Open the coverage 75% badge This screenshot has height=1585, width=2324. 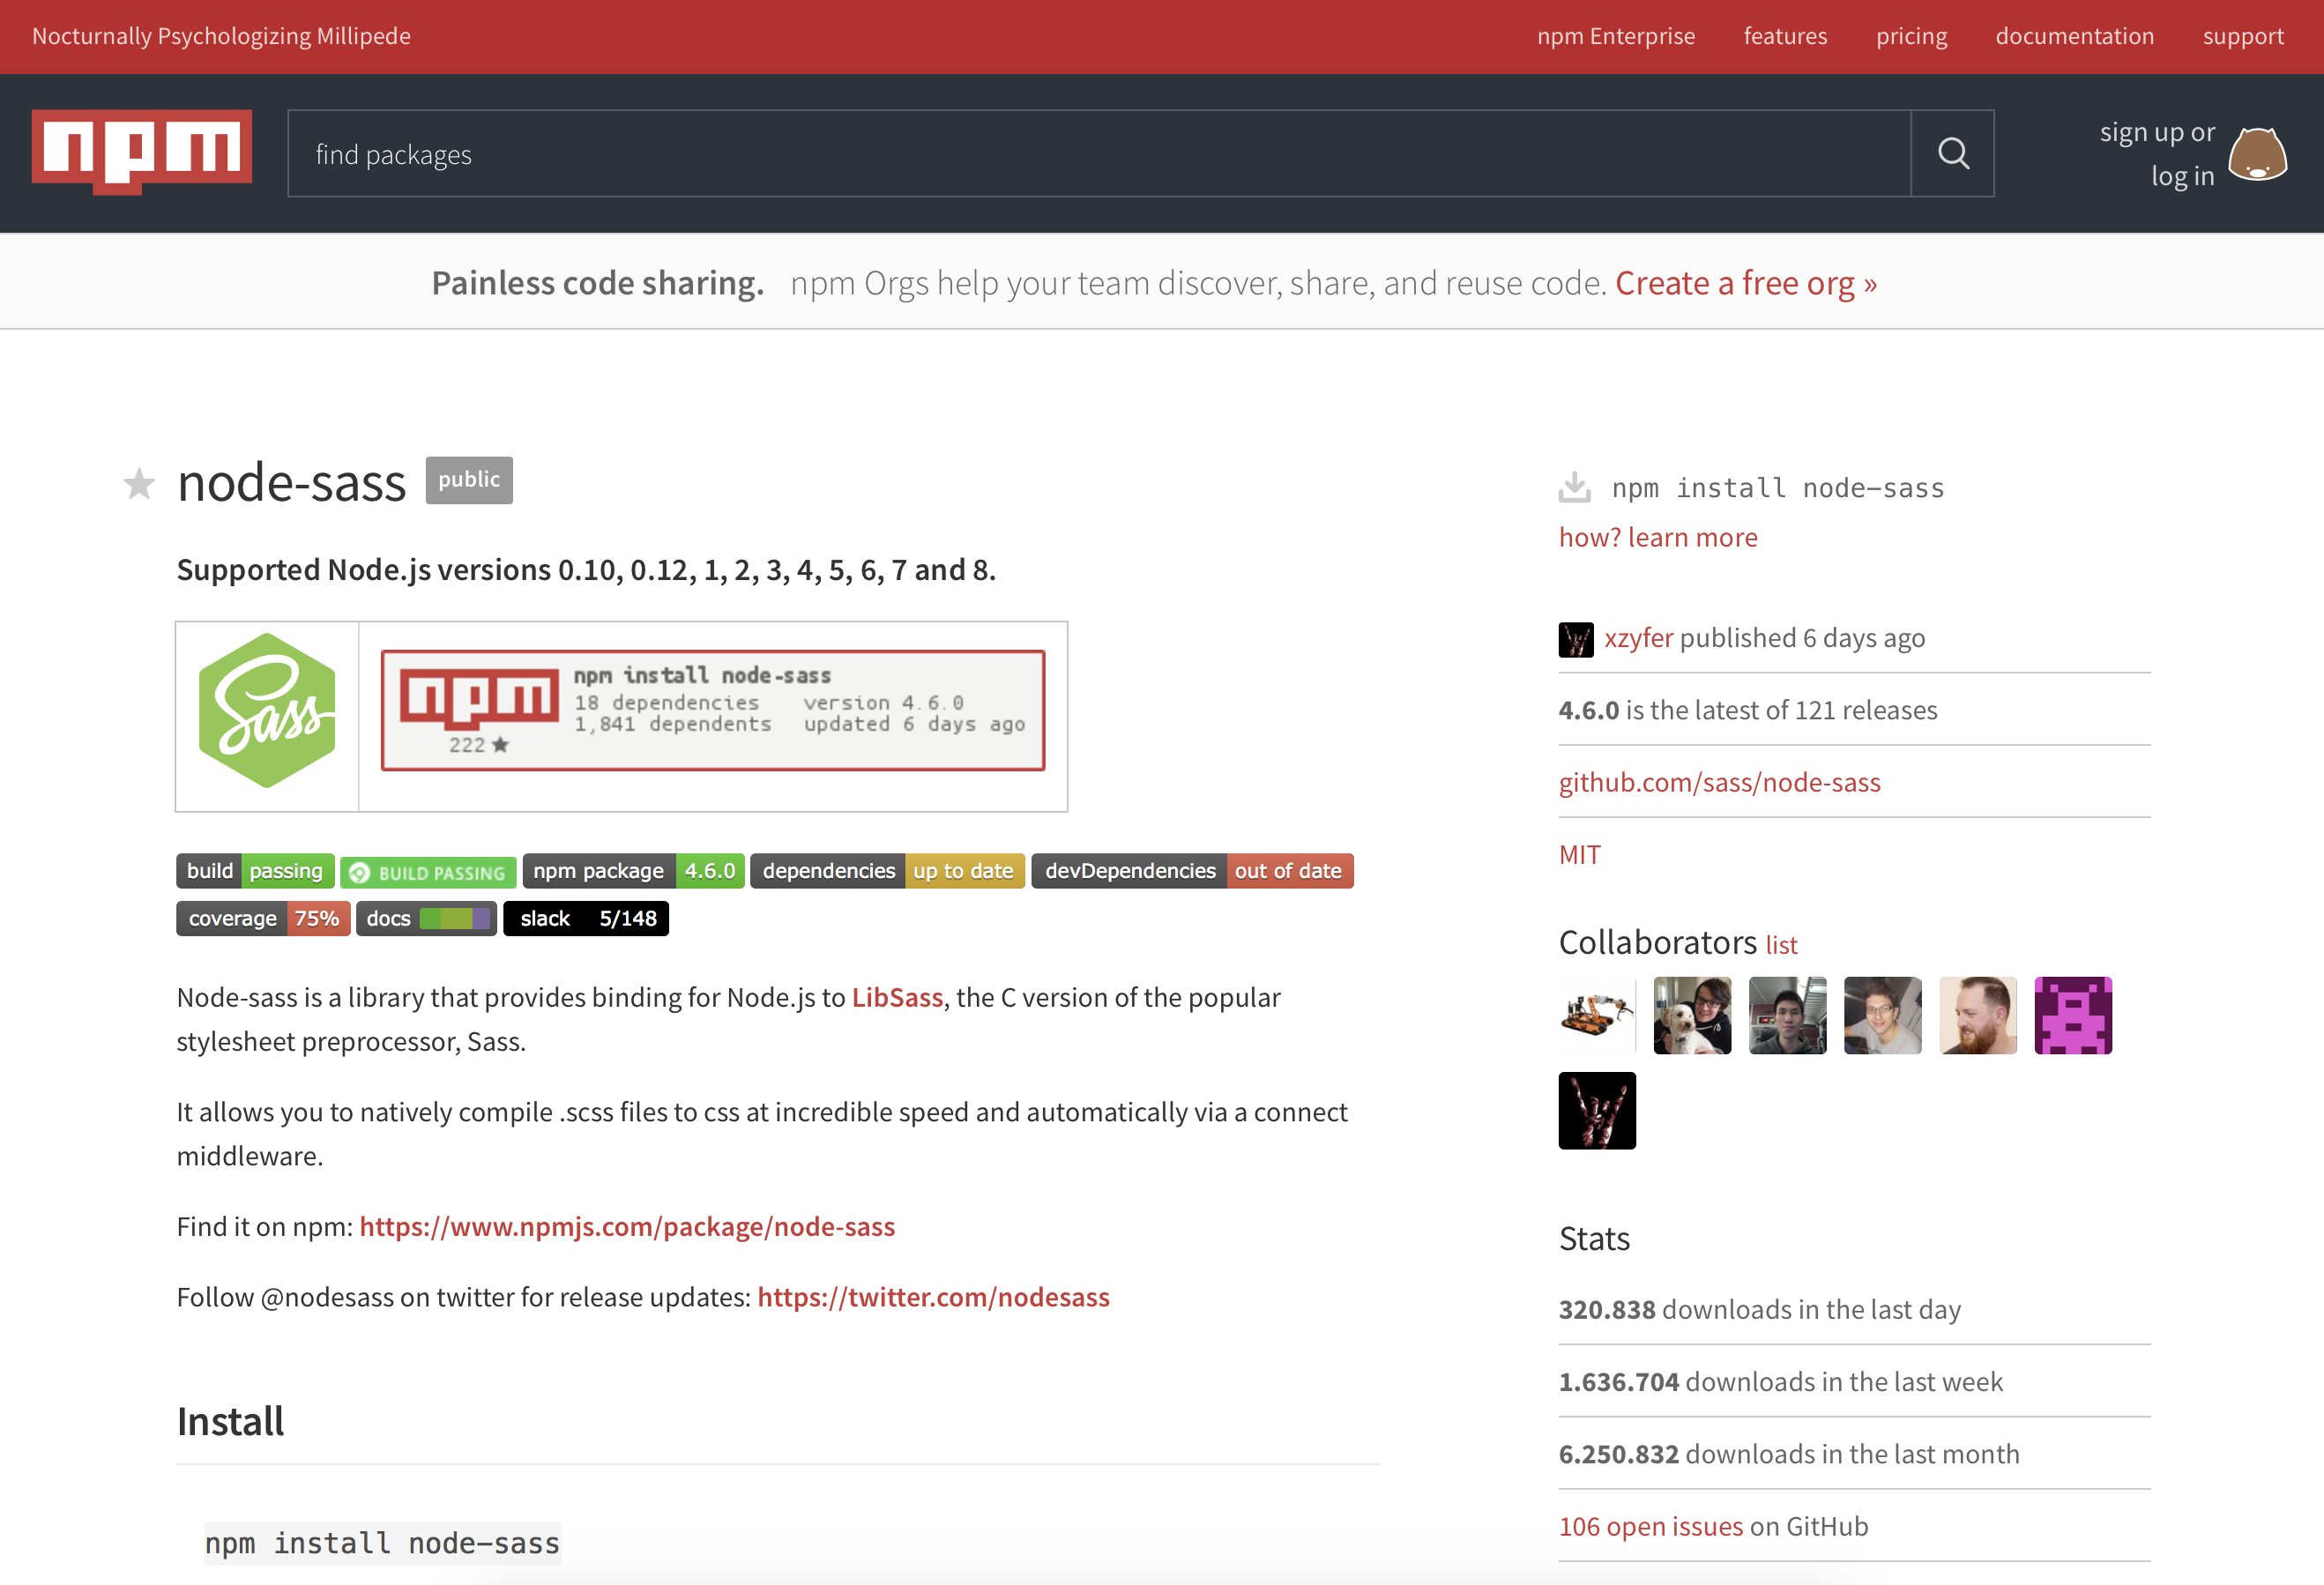pos(263,918)
